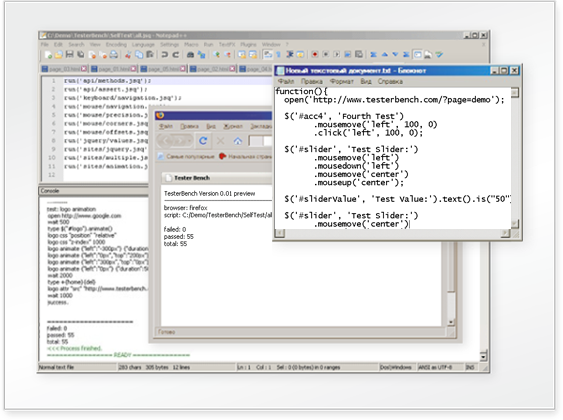Click the Copy icon in Notepad++ toolbar
The height and width of the screenshot is (420, 563).
(139, 55)
